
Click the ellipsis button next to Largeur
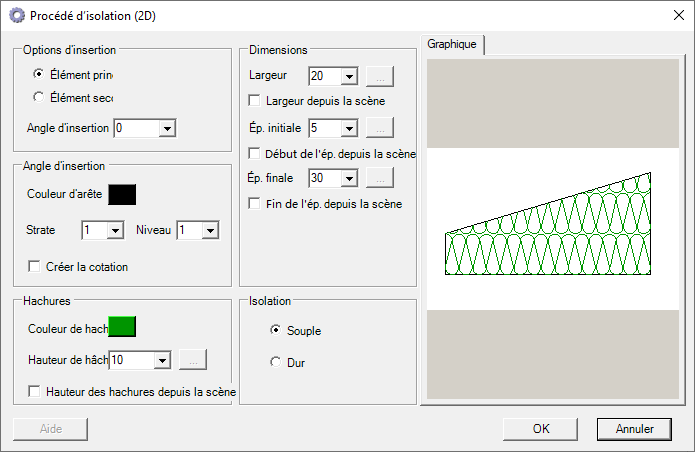pyautogui.click(x=380, y=76)
